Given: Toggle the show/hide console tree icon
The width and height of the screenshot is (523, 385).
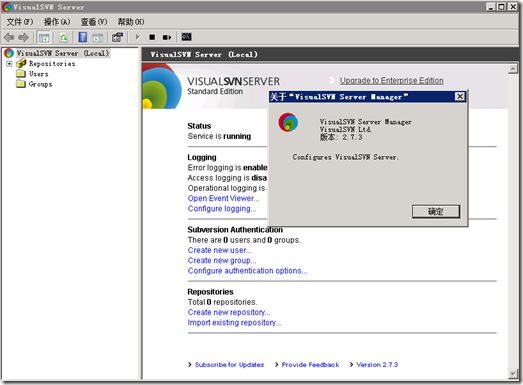Looking at the screenshot, I should point(44,37).
